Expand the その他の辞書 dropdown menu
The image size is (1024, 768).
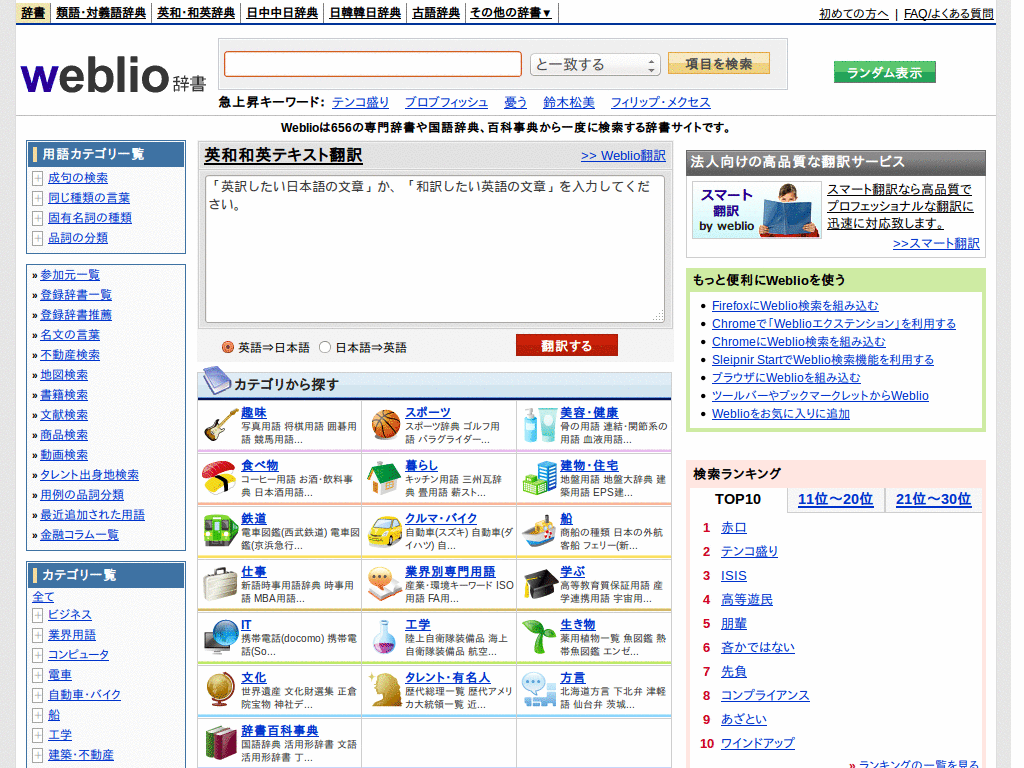point(510,13)
